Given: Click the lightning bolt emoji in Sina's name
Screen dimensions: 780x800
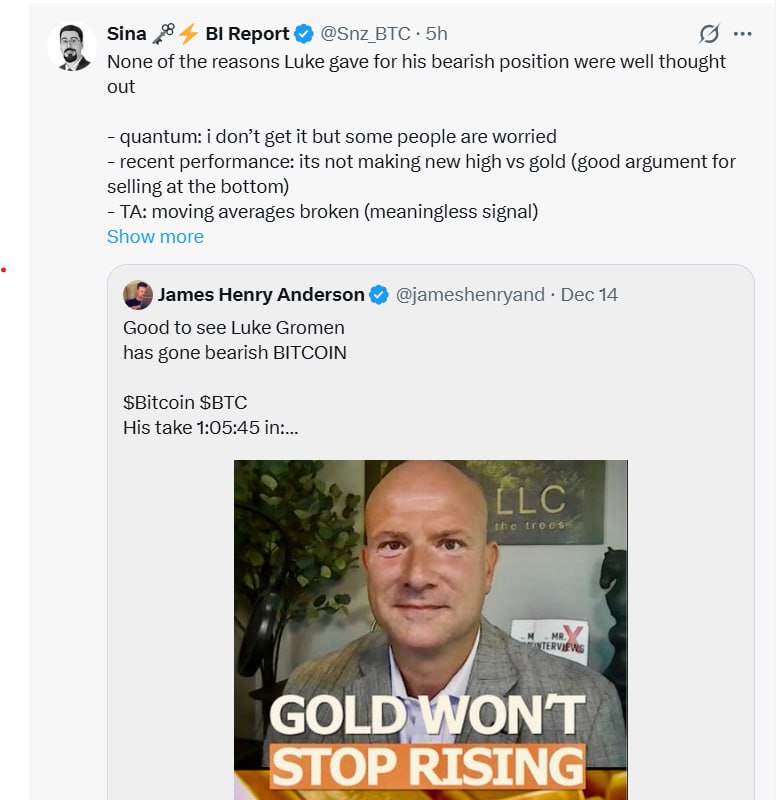Looking at the screenshot, I should pyautogui.click(x=188, y=34).
